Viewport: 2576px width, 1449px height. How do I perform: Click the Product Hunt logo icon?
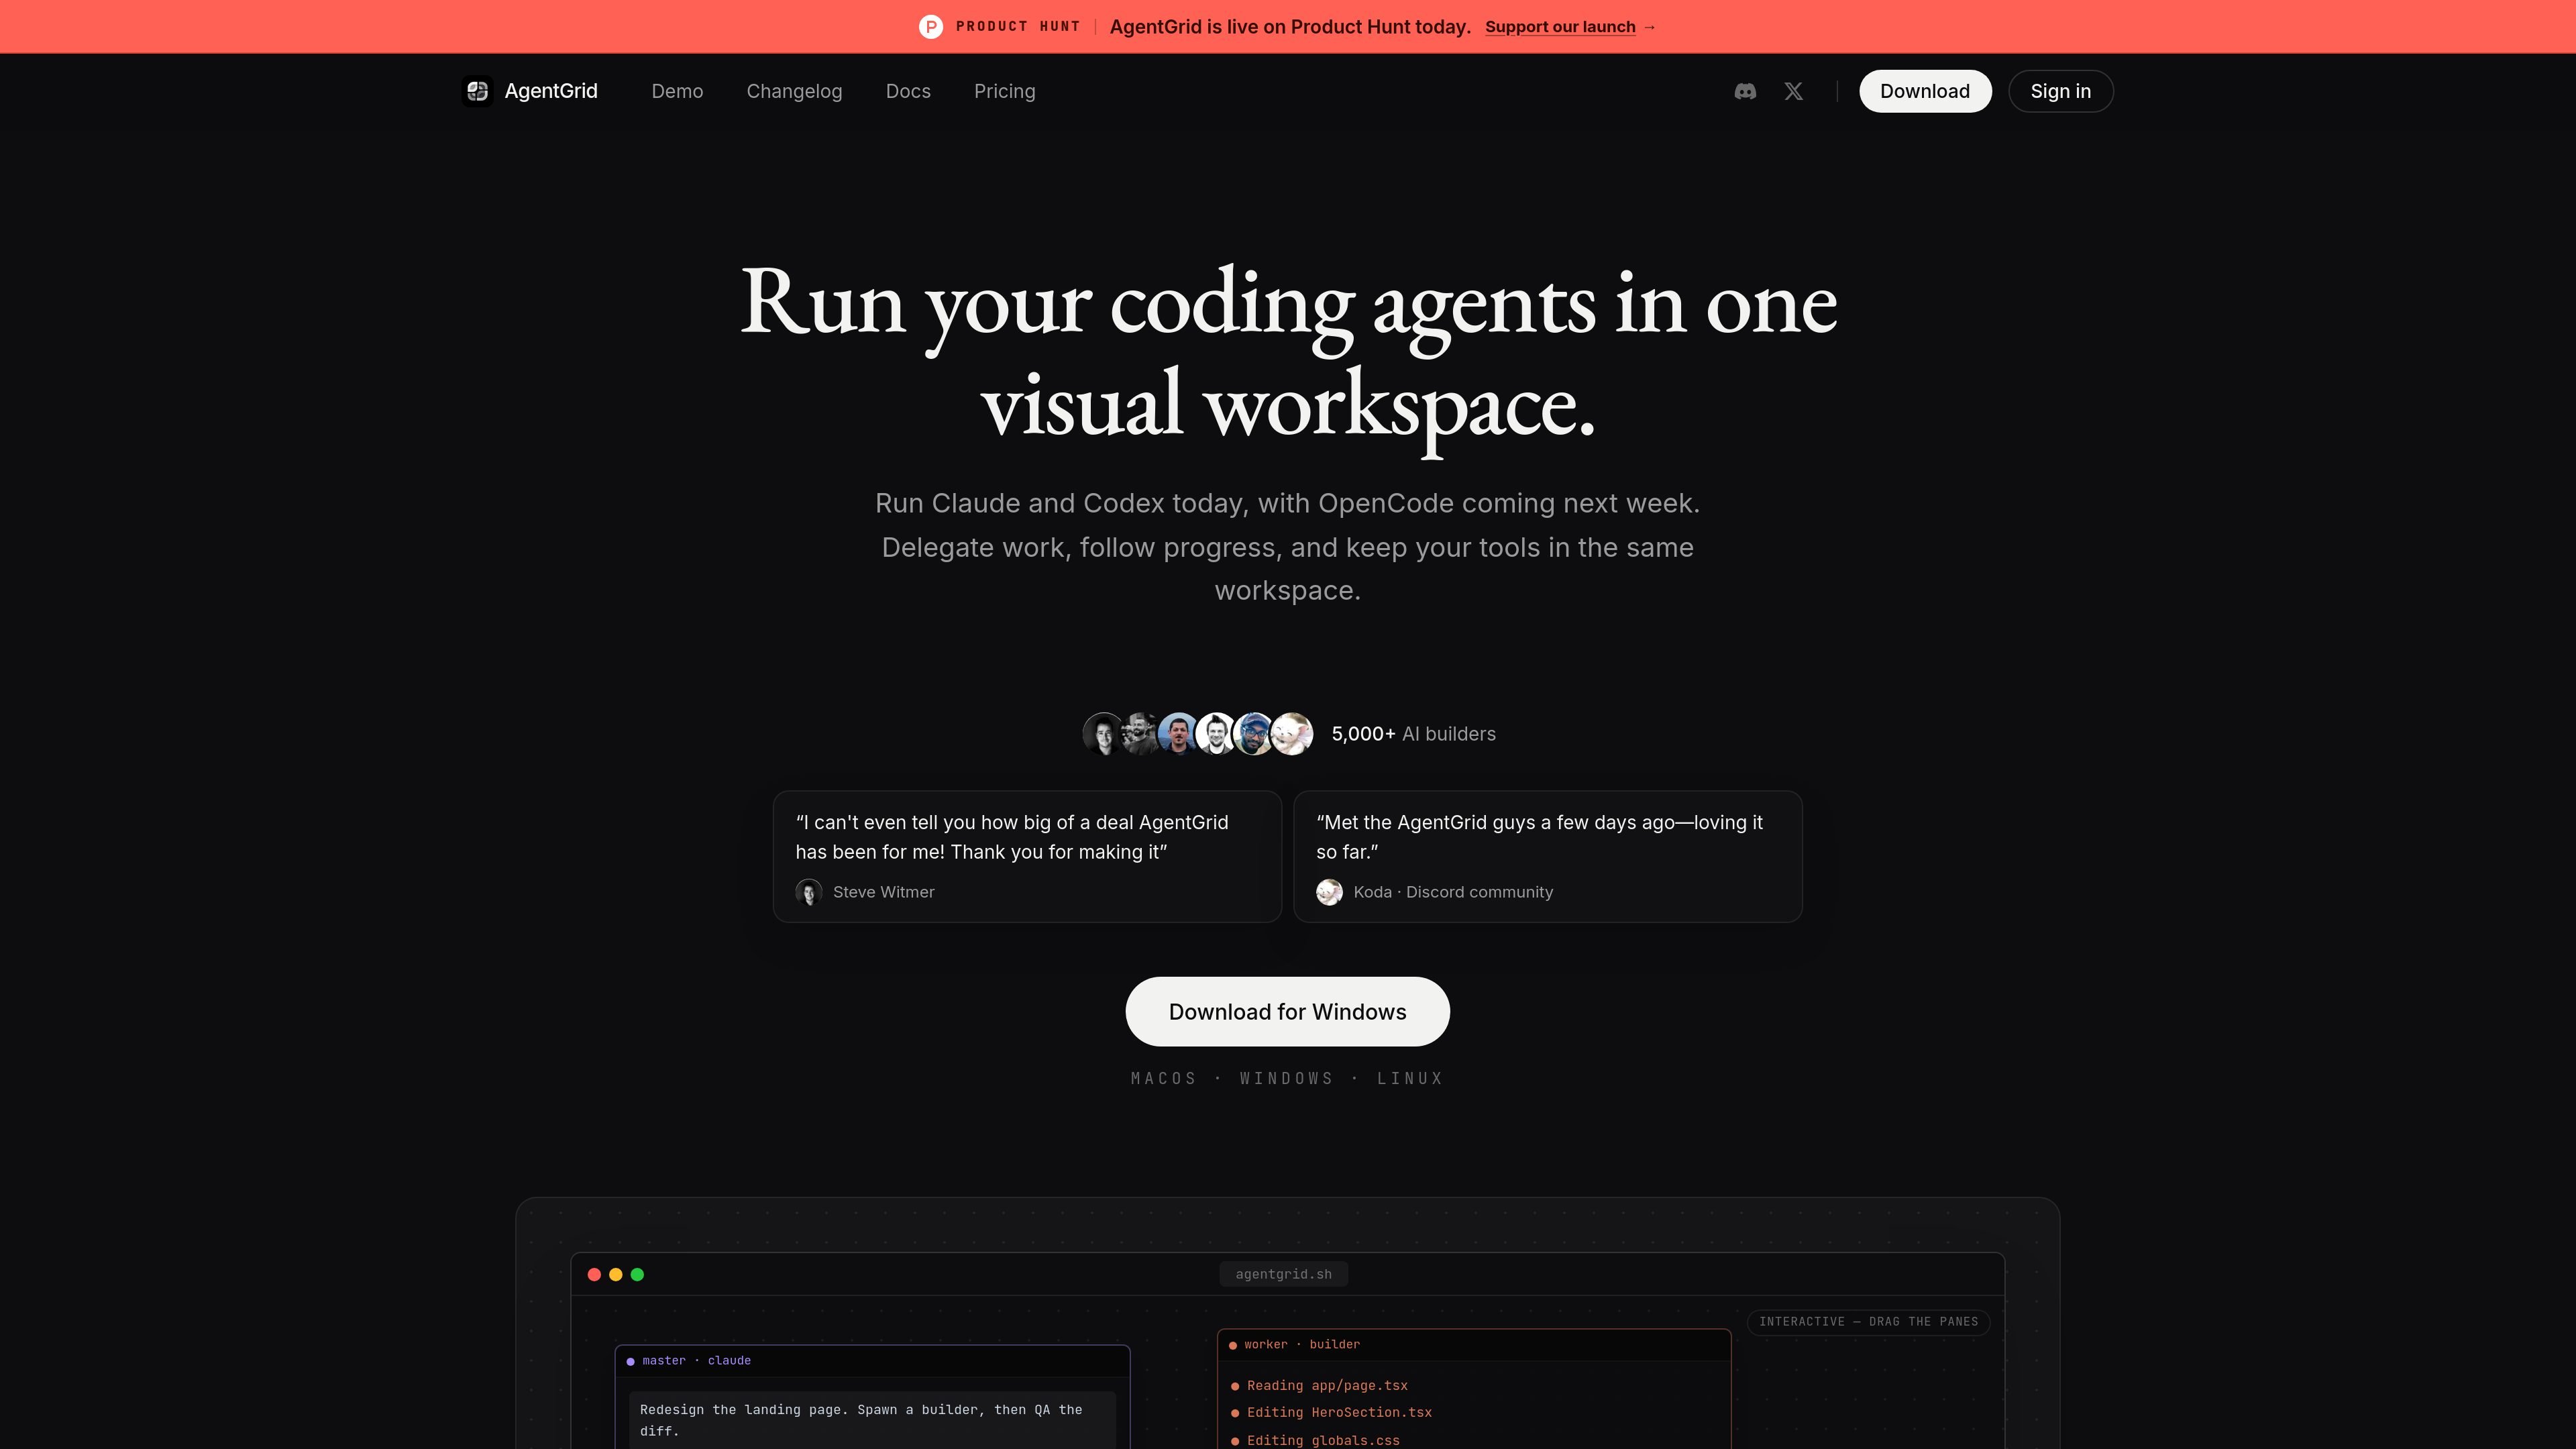(x=931, y=27)
